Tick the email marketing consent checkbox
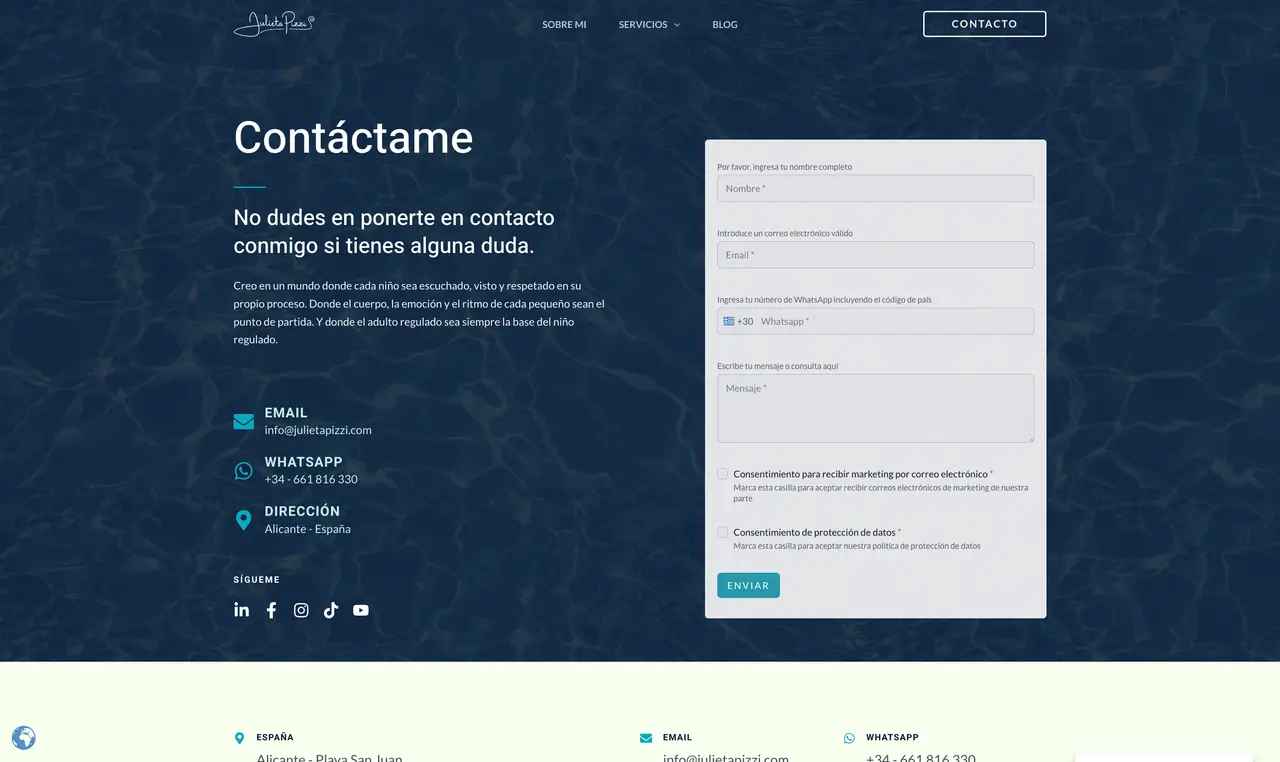1280x762 pixels. coord(723,474)
